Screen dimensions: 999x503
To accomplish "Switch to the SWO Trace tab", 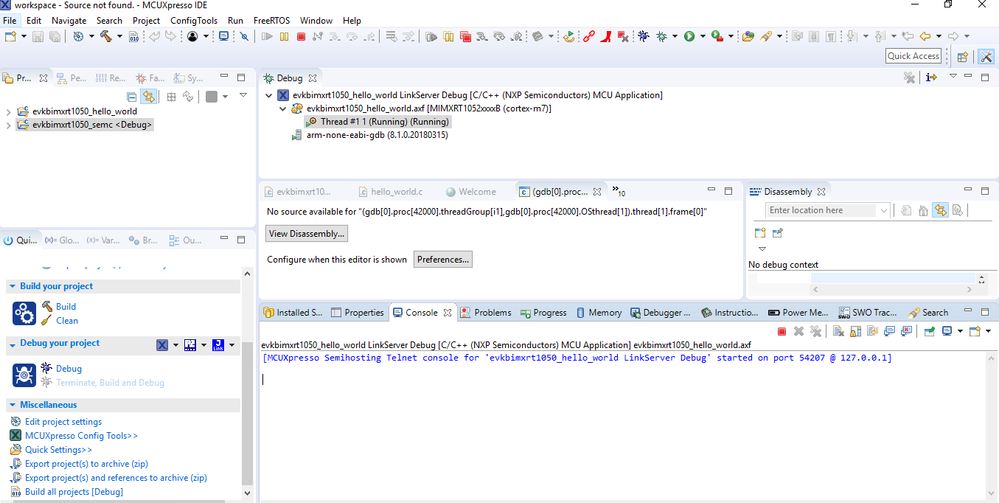I will (868, 312).
